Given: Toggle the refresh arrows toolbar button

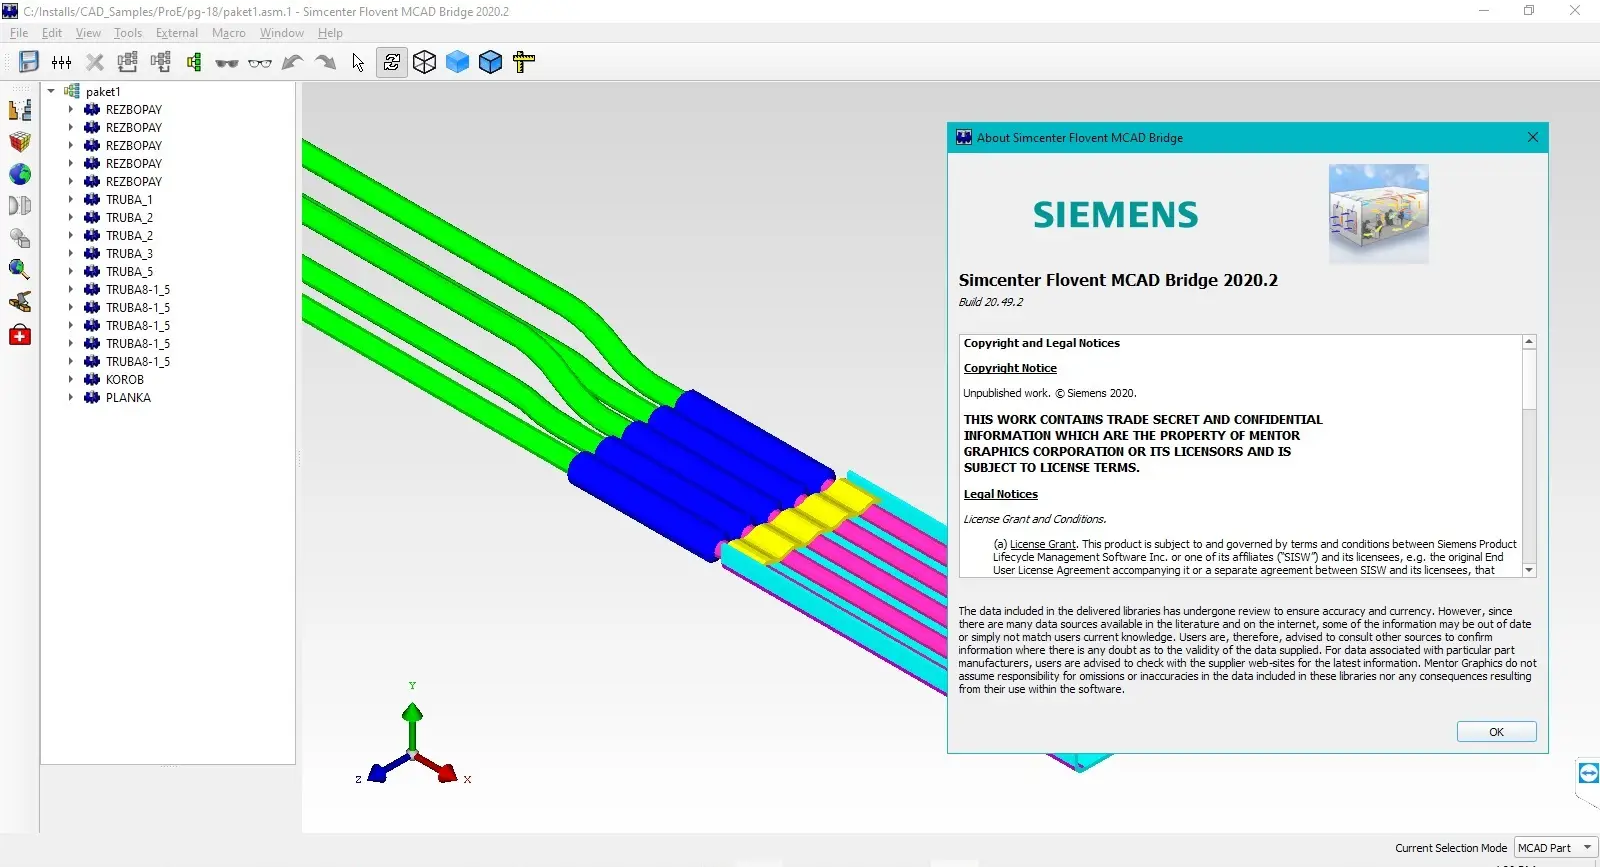Looking at the screenshot, I should (x=392, y=62).
